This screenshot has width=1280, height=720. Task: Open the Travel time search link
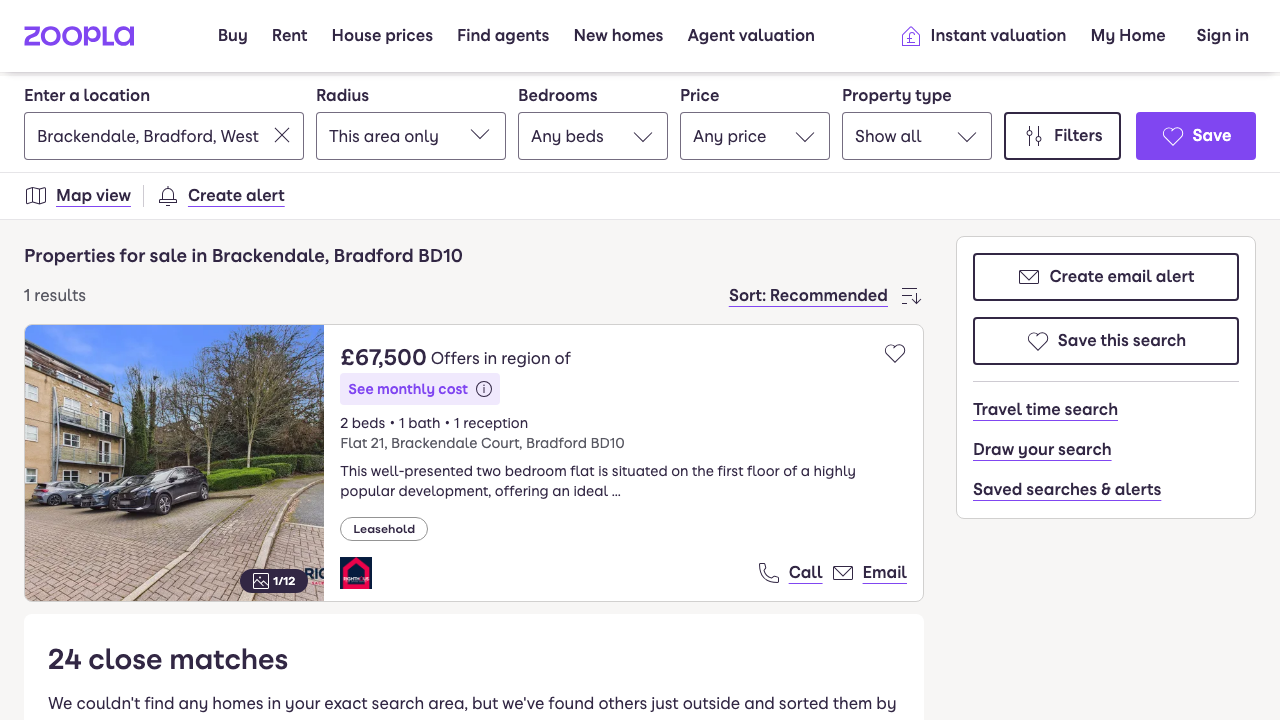(x=1045, y=410)
